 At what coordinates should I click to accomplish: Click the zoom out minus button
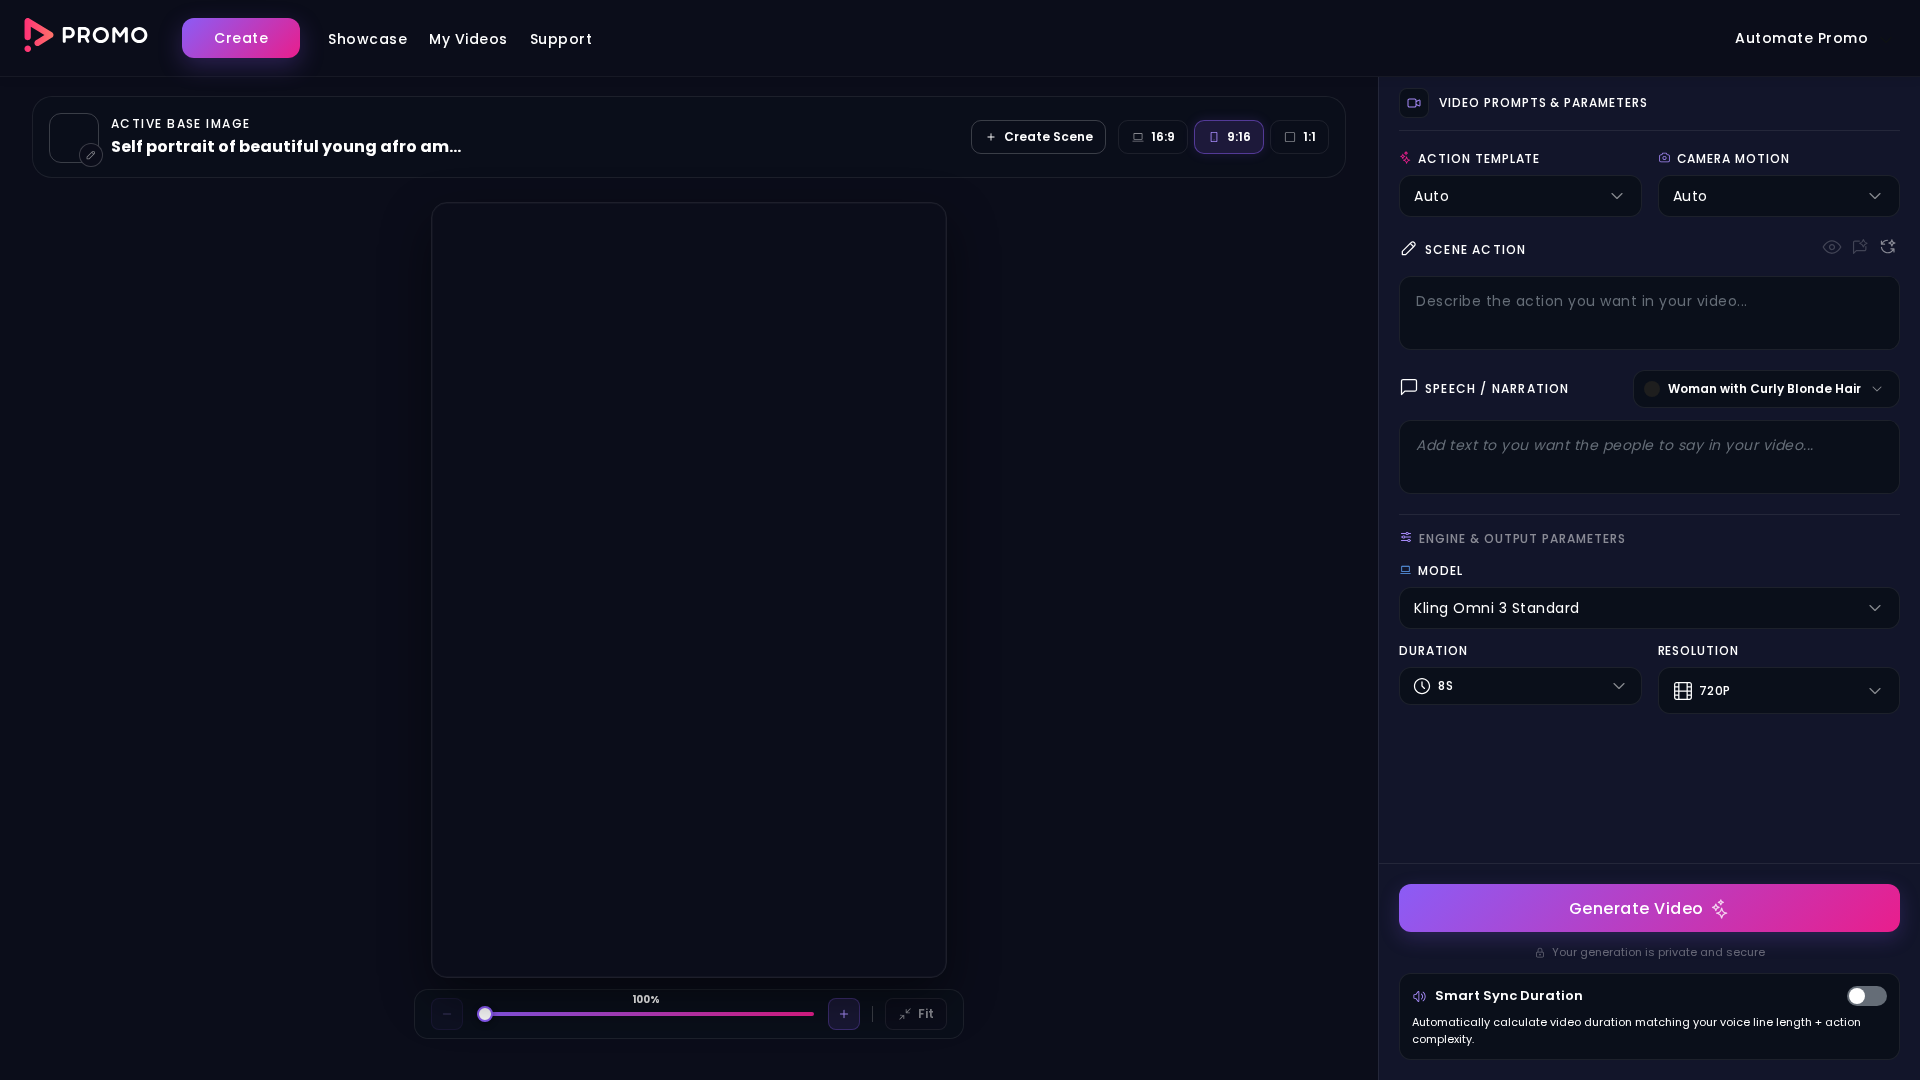pyautogui.click(x=447, y=1014)
